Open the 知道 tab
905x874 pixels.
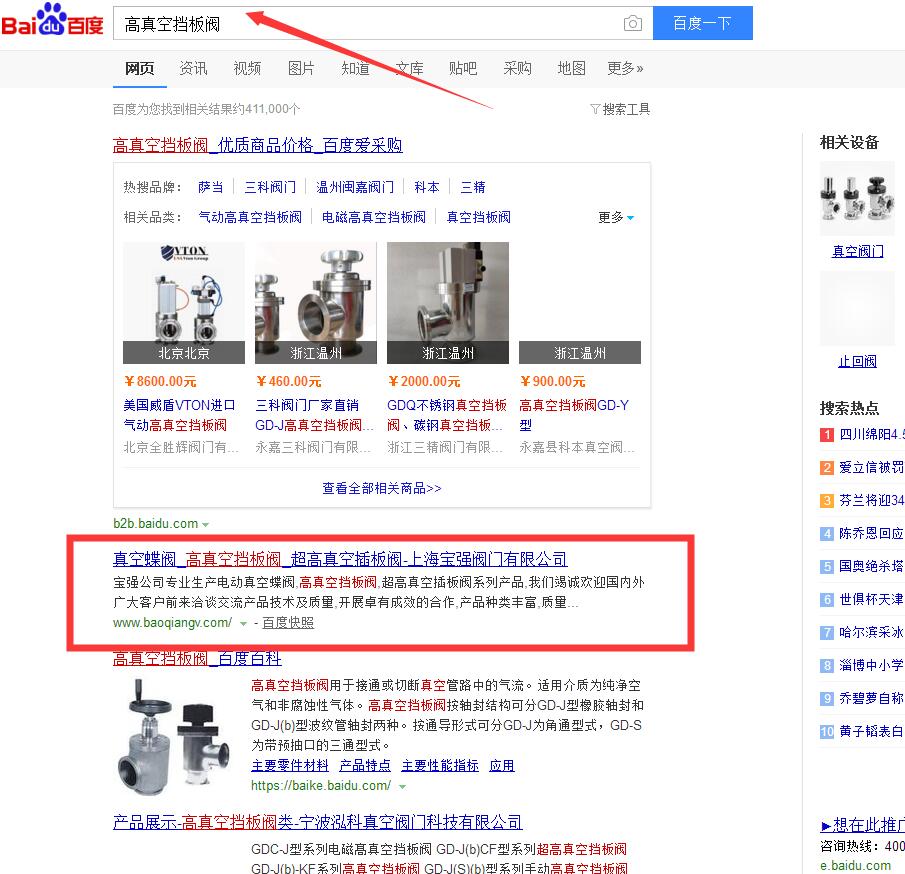tap(356, 69)
